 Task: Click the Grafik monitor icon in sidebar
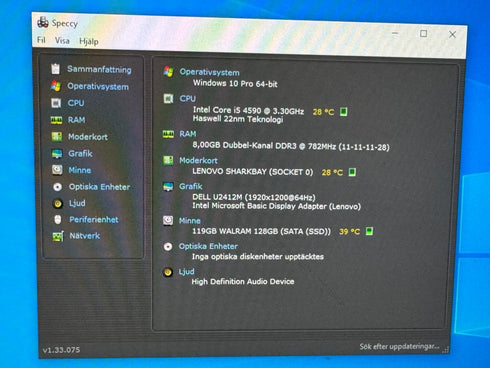(x=57, y=153)
